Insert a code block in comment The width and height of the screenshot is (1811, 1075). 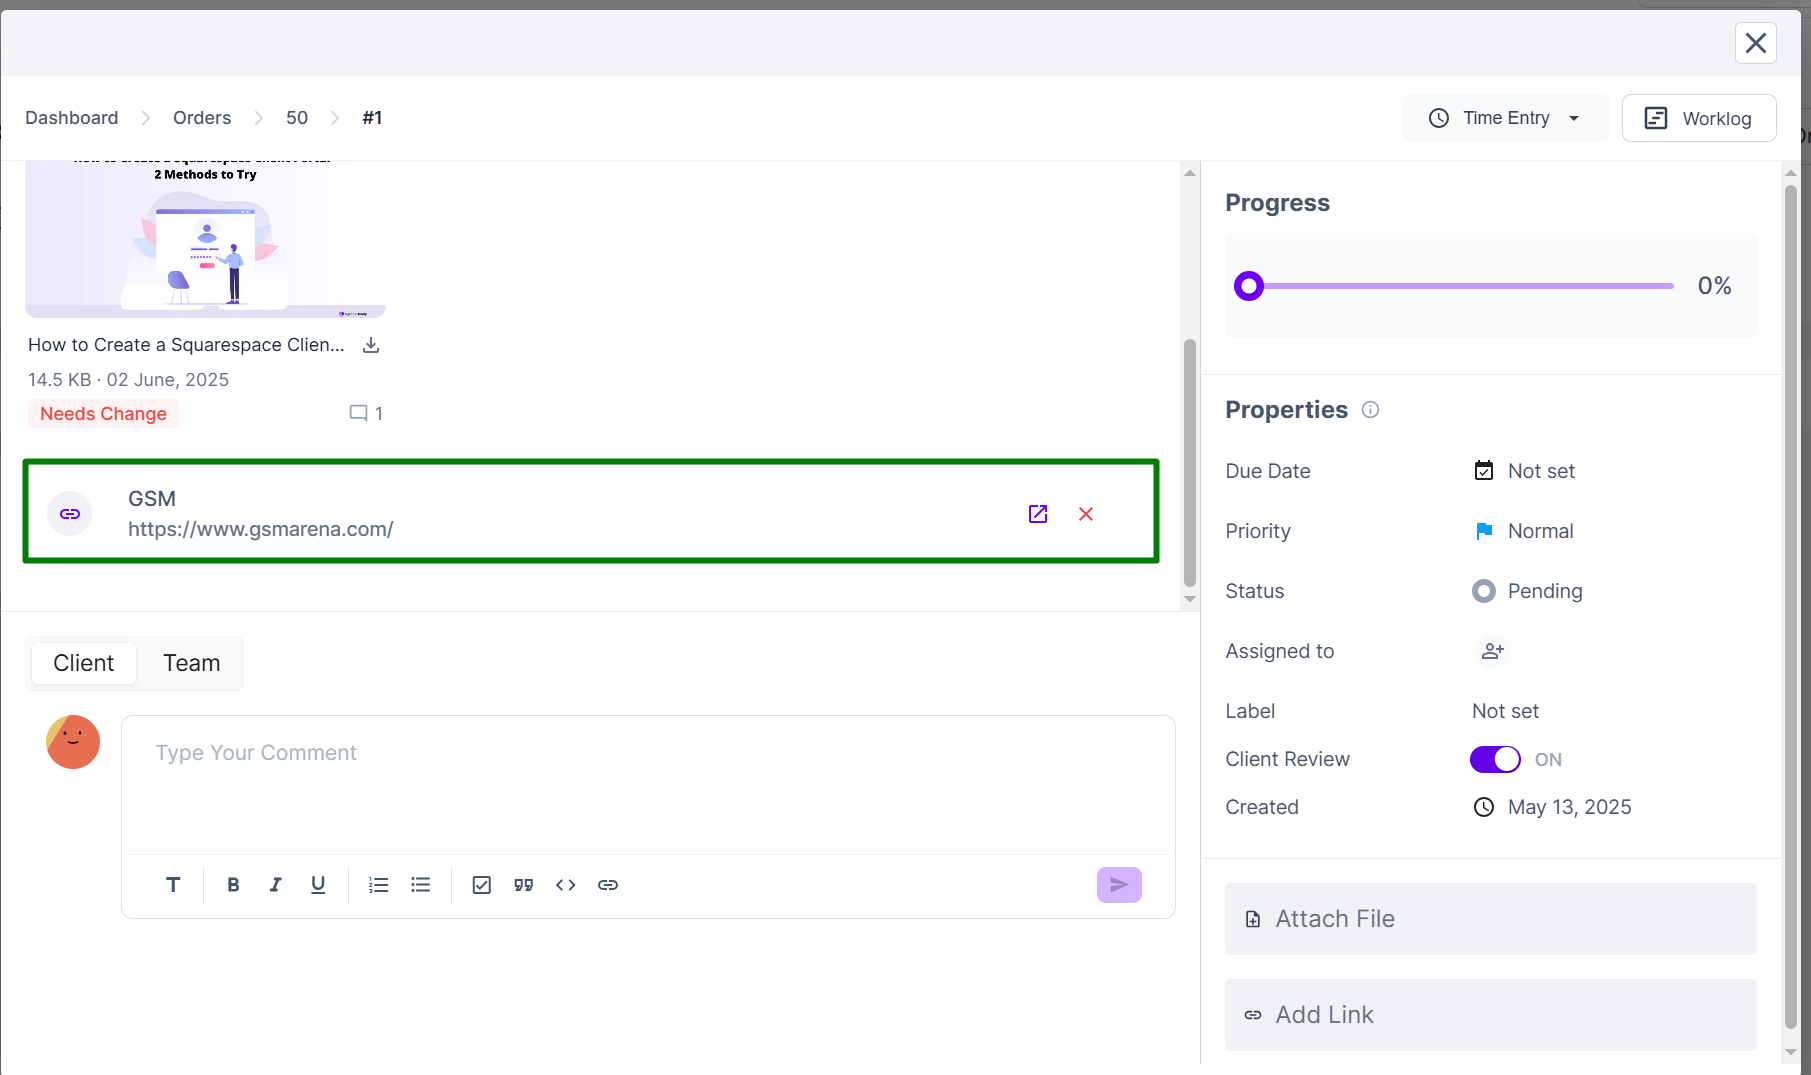pos(566,885)
